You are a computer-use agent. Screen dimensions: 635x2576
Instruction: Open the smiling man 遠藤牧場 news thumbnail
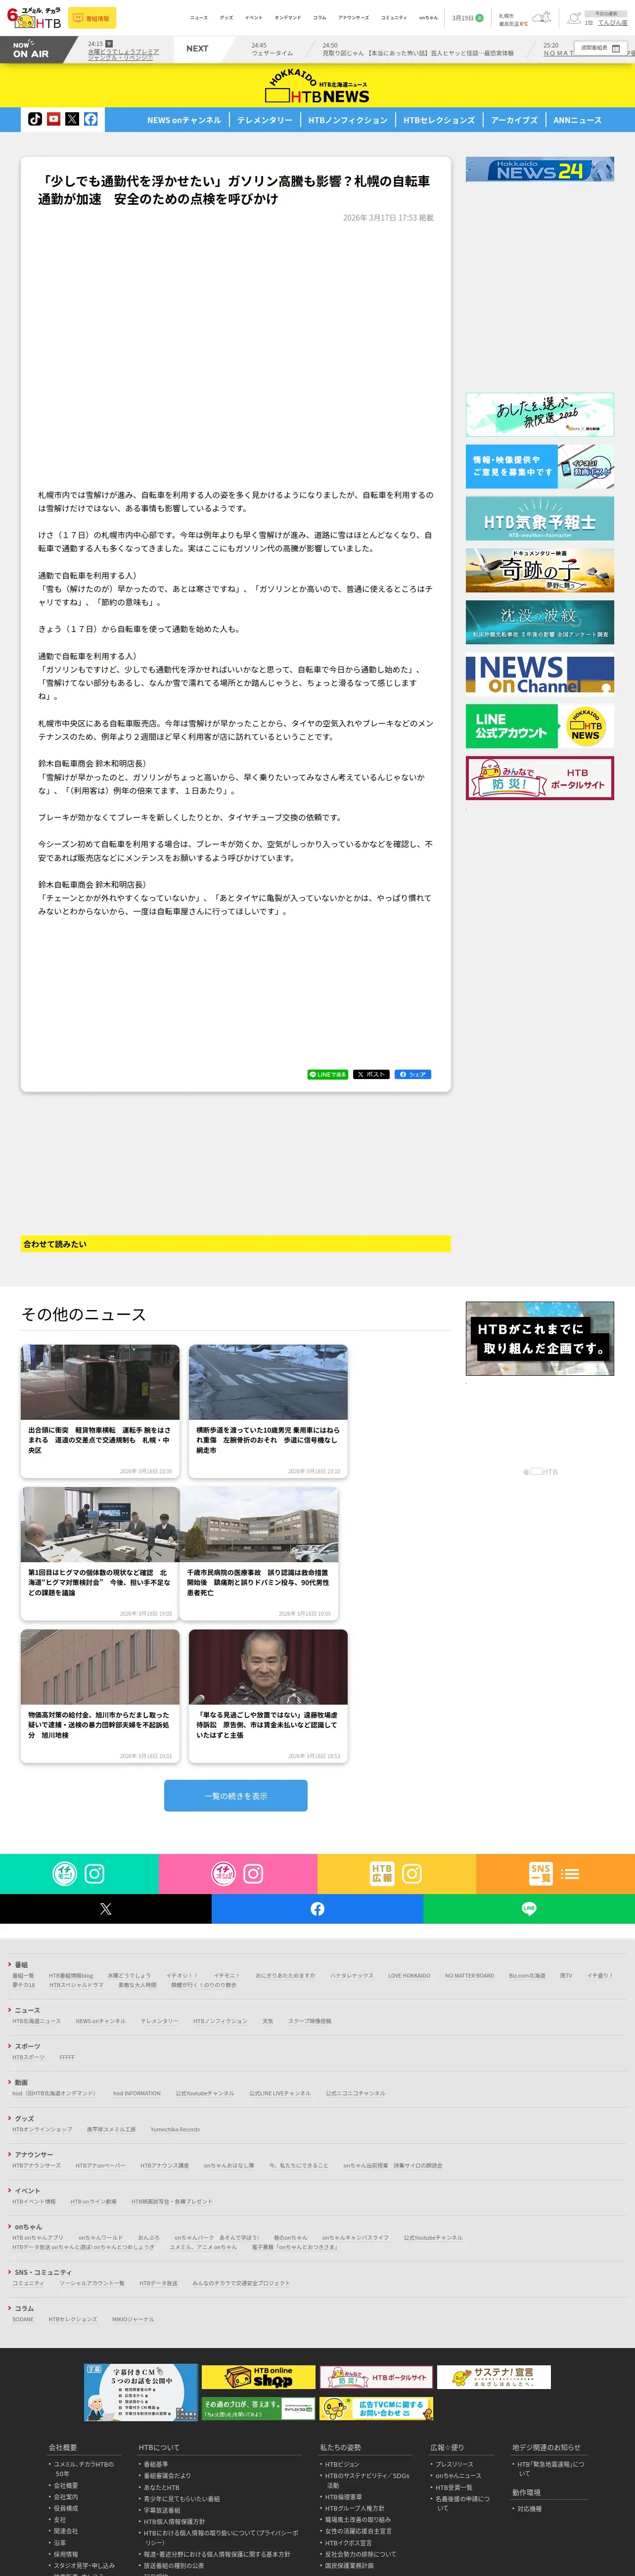click(x=268, y=1667)
